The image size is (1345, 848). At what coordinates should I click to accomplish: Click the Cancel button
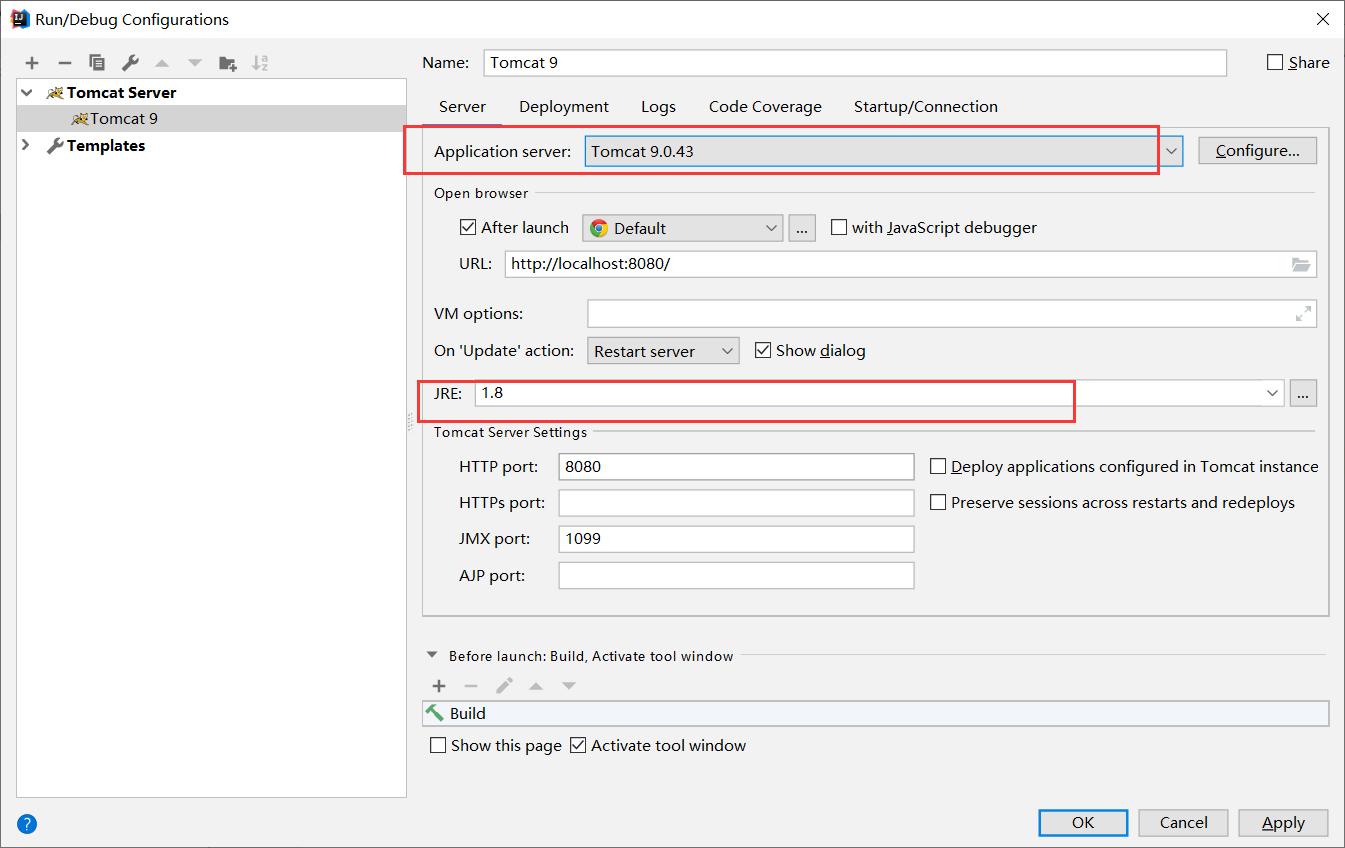[1183, 822]
